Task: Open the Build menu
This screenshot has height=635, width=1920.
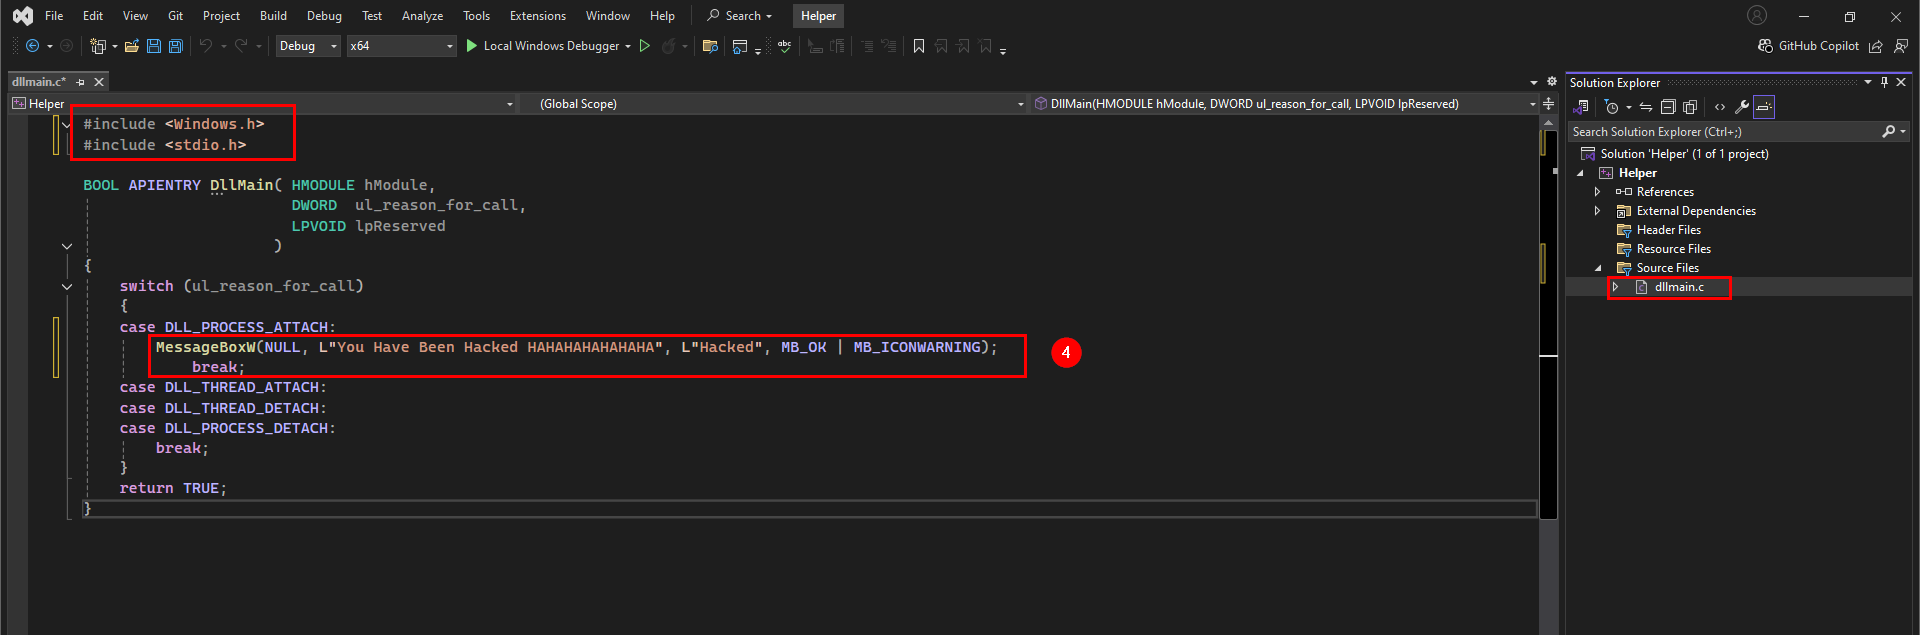Action: pyautogui.click(x=273, y=16)
